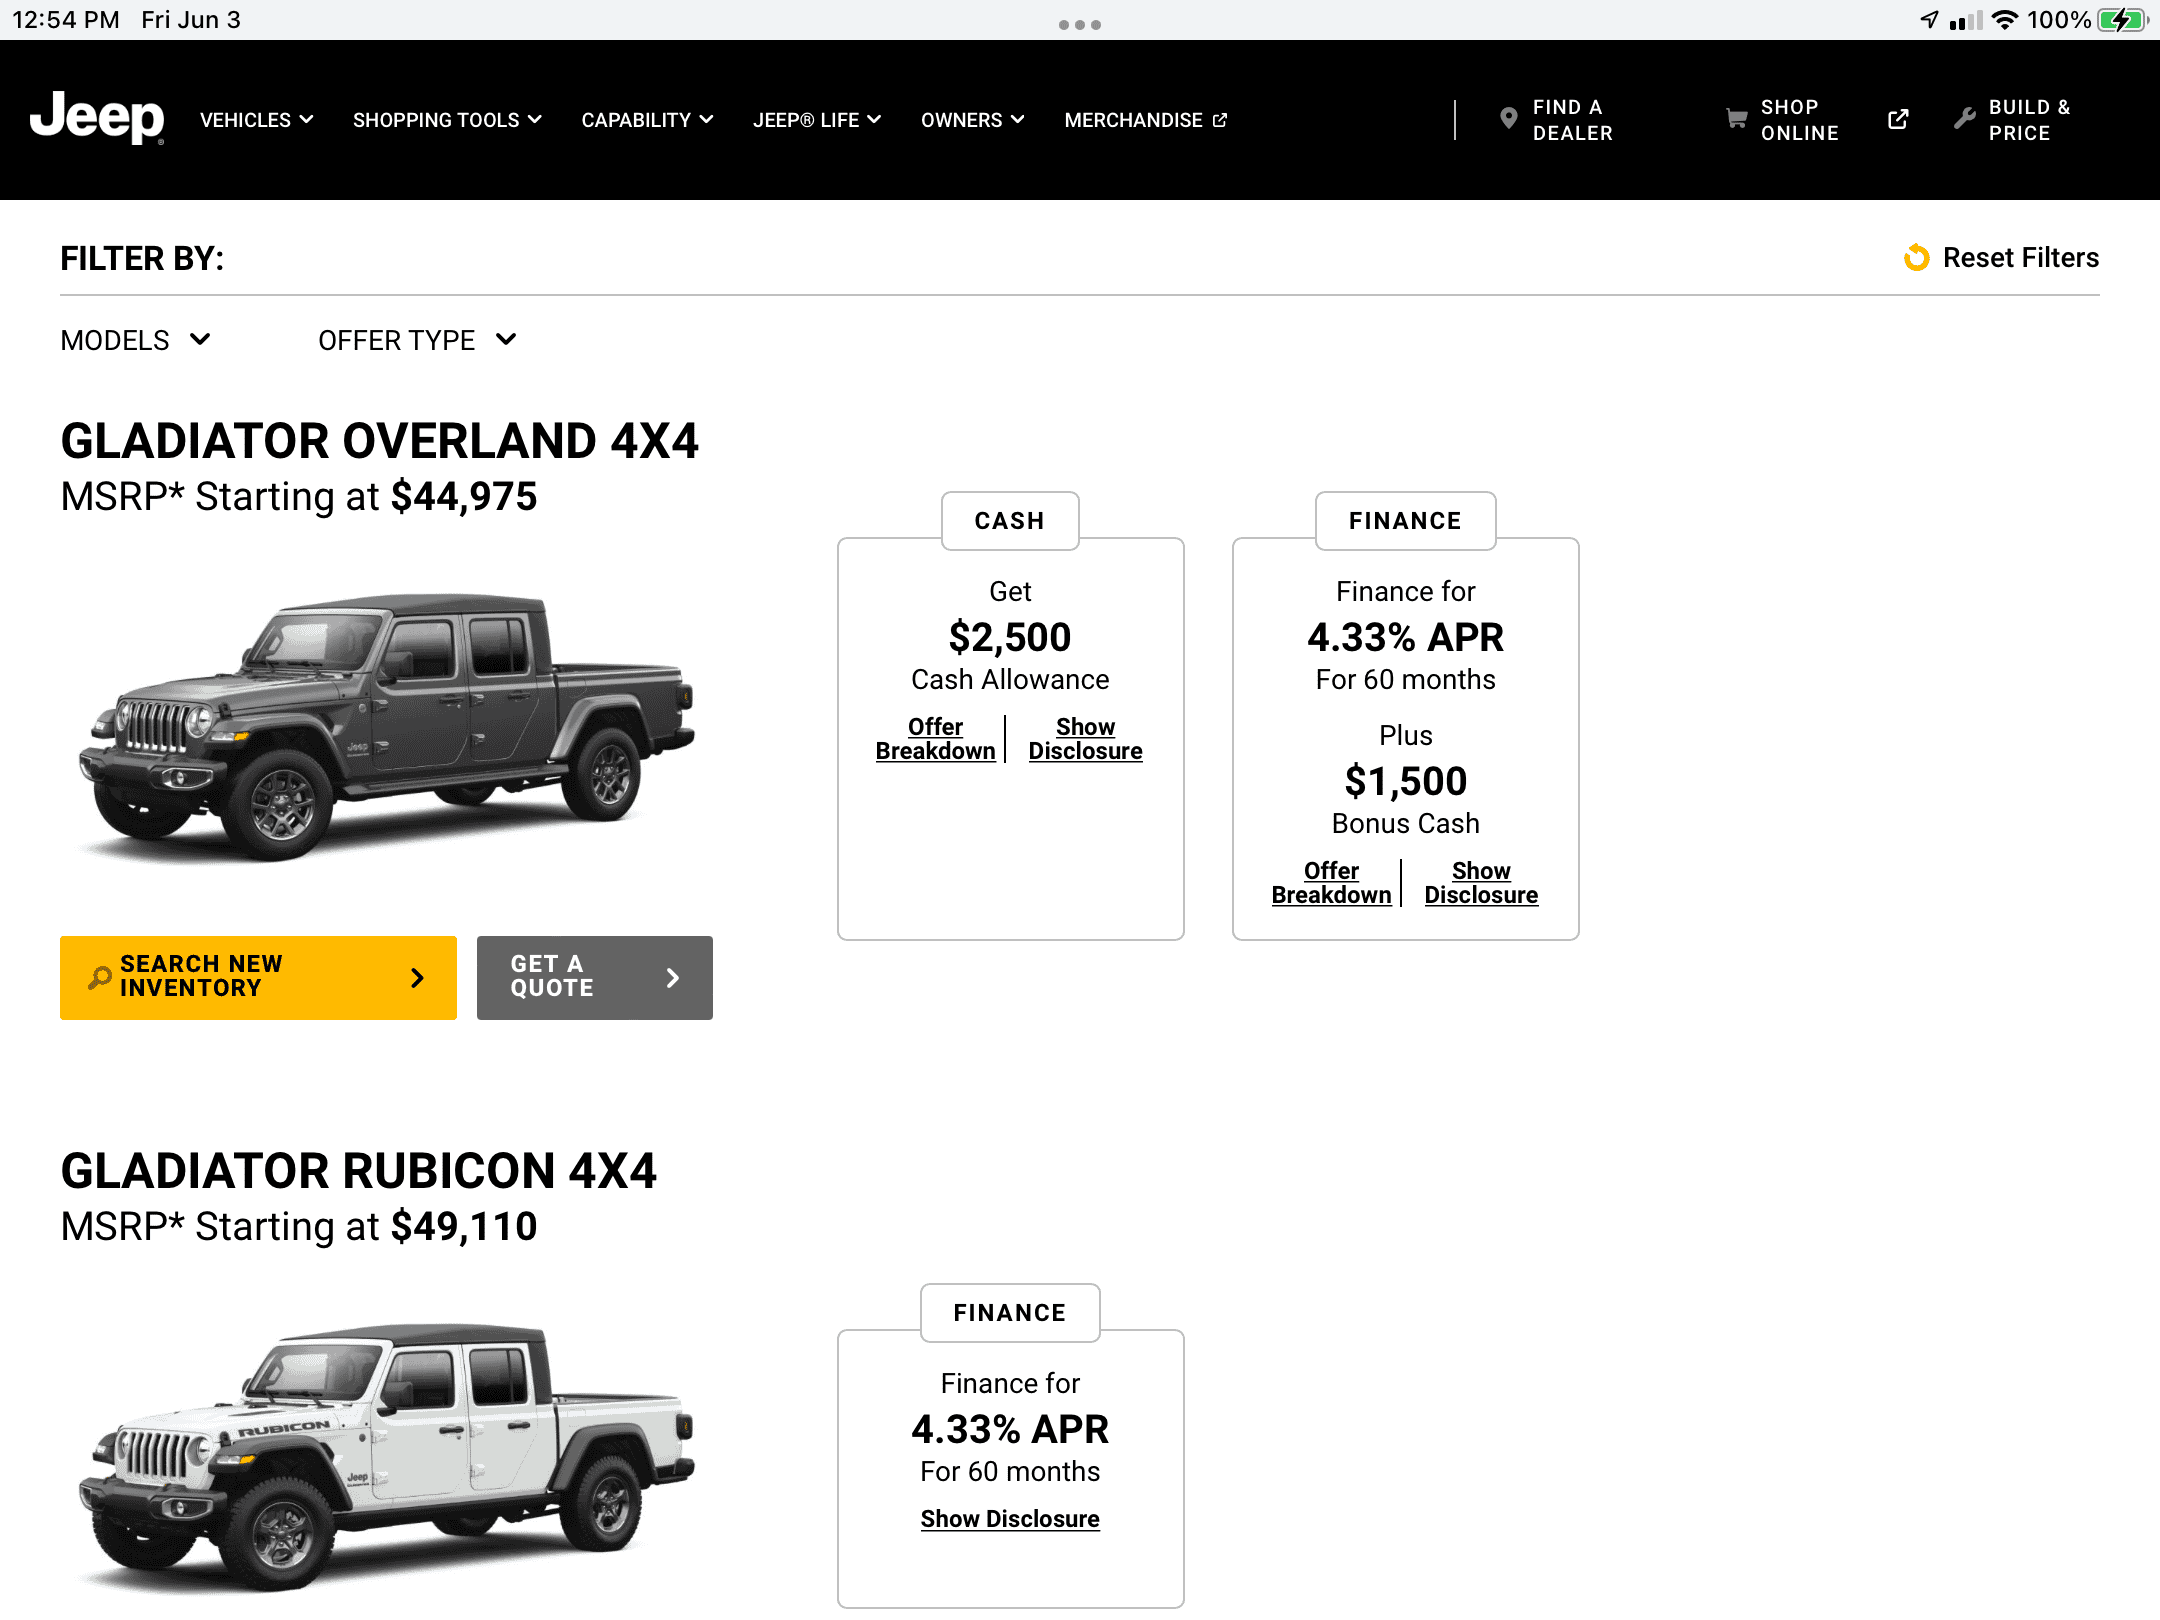Open the Shopping Tools menu
This screenshot has height=1620, width=2160.
pos(447,120)
